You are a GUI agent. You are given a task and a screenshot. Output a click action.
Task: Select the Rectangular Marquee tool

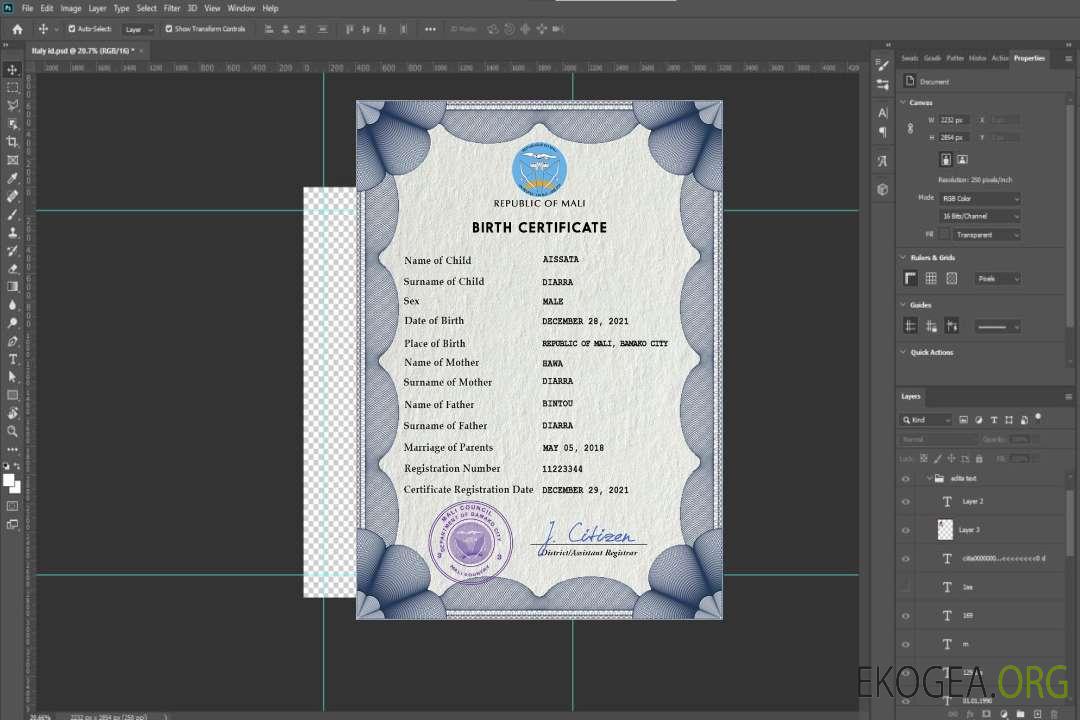[x=13, y=87]
